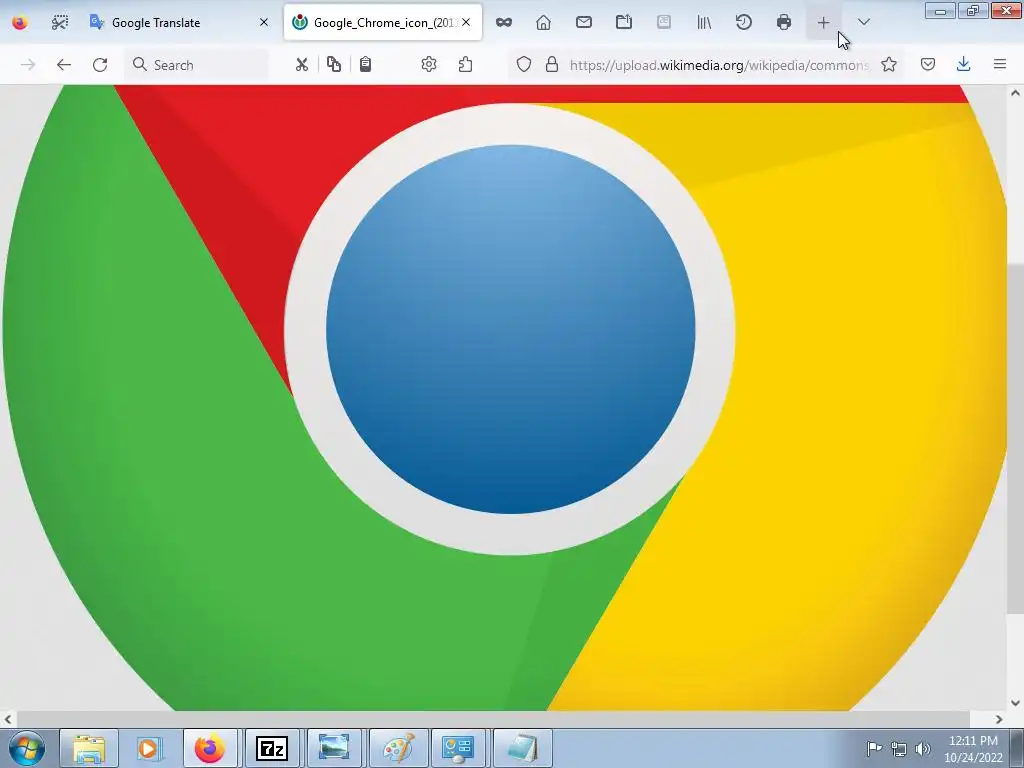Open History clock icon
1024x768 pixels.
(744, 23)
